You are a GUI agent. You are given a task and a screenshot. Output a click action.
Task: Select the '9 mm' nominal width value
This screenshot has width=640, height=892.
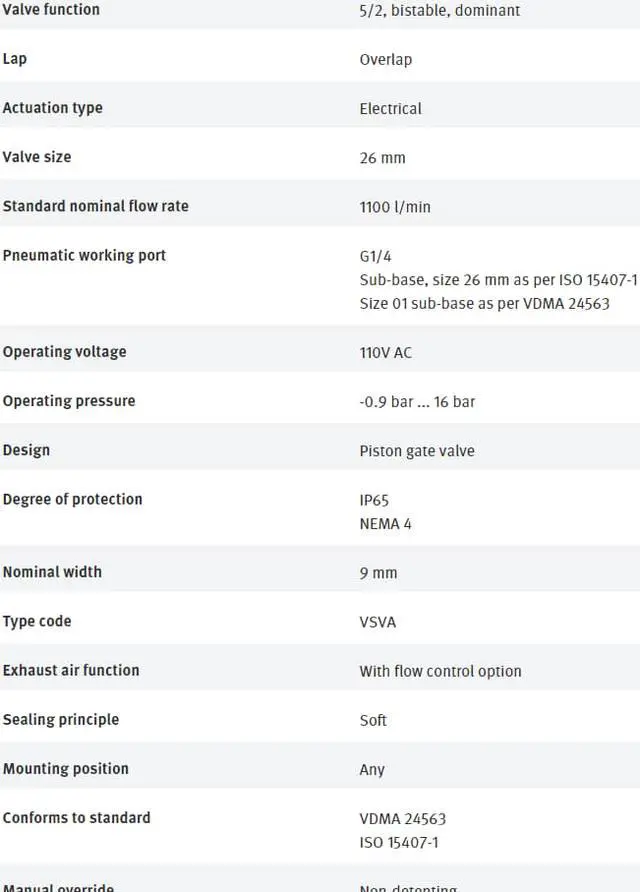click(x=378, y=572)
